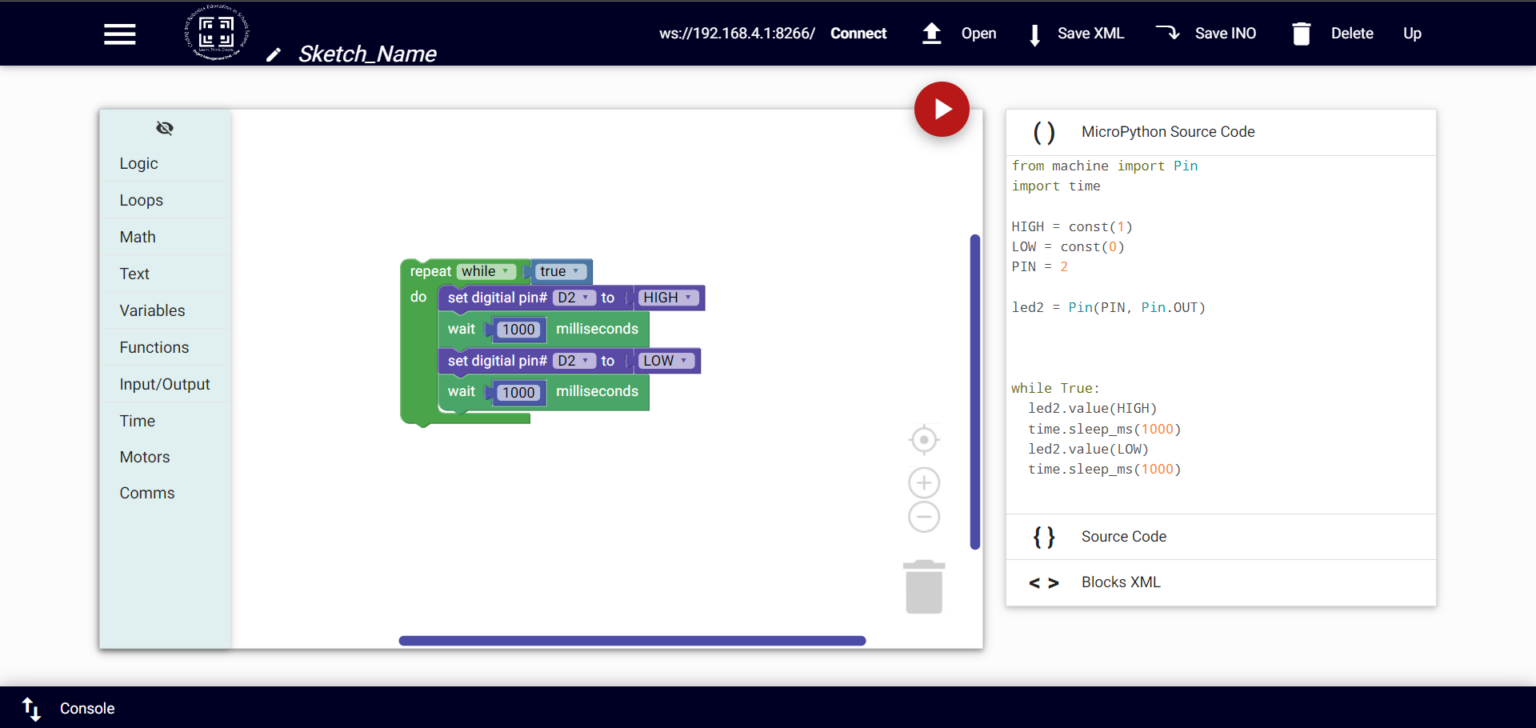Click the Open upload icon

[x=931, y=33]
